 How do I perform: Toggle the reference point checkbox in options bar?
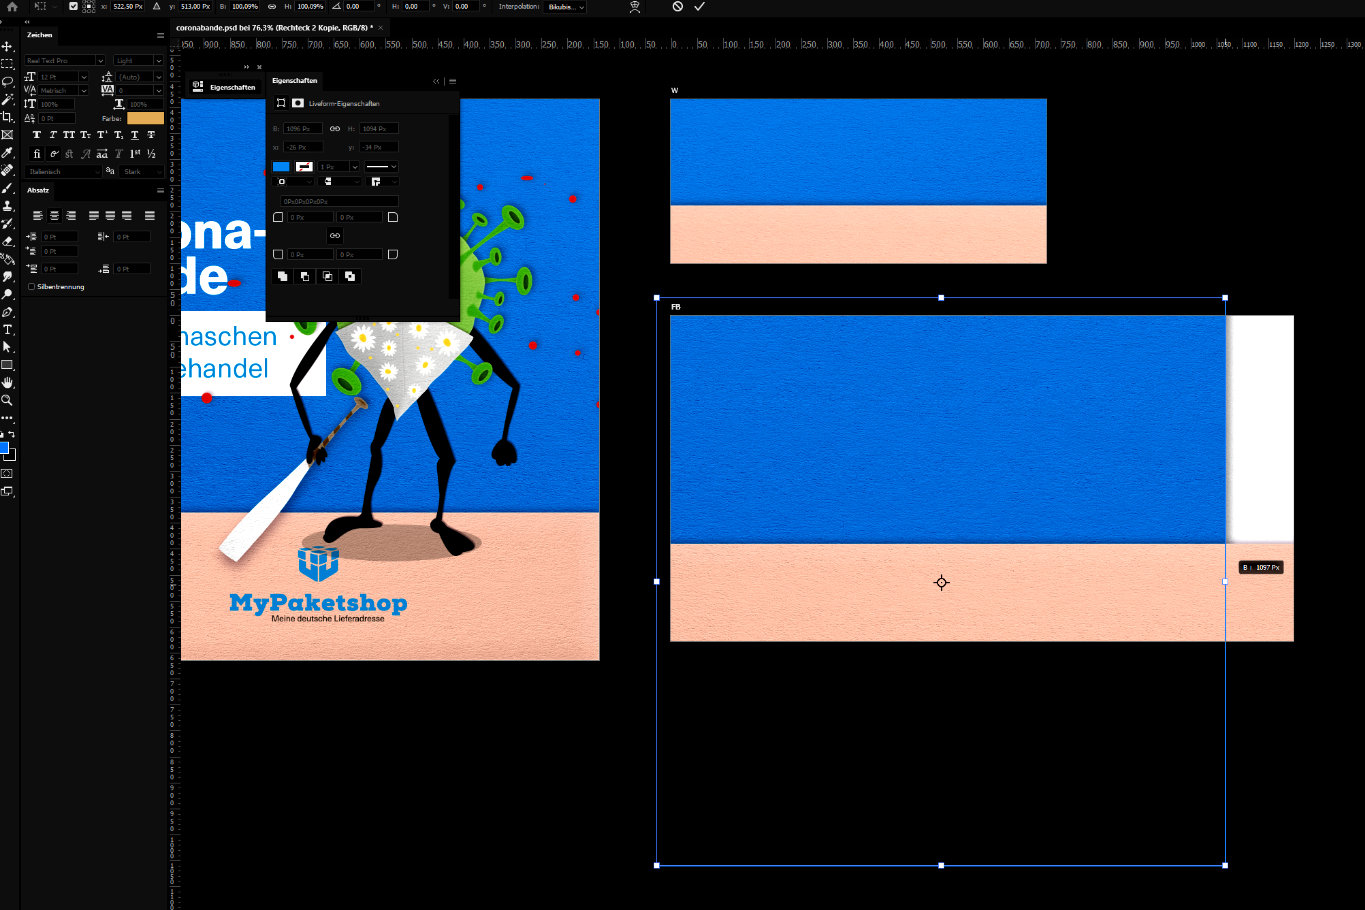73,7
